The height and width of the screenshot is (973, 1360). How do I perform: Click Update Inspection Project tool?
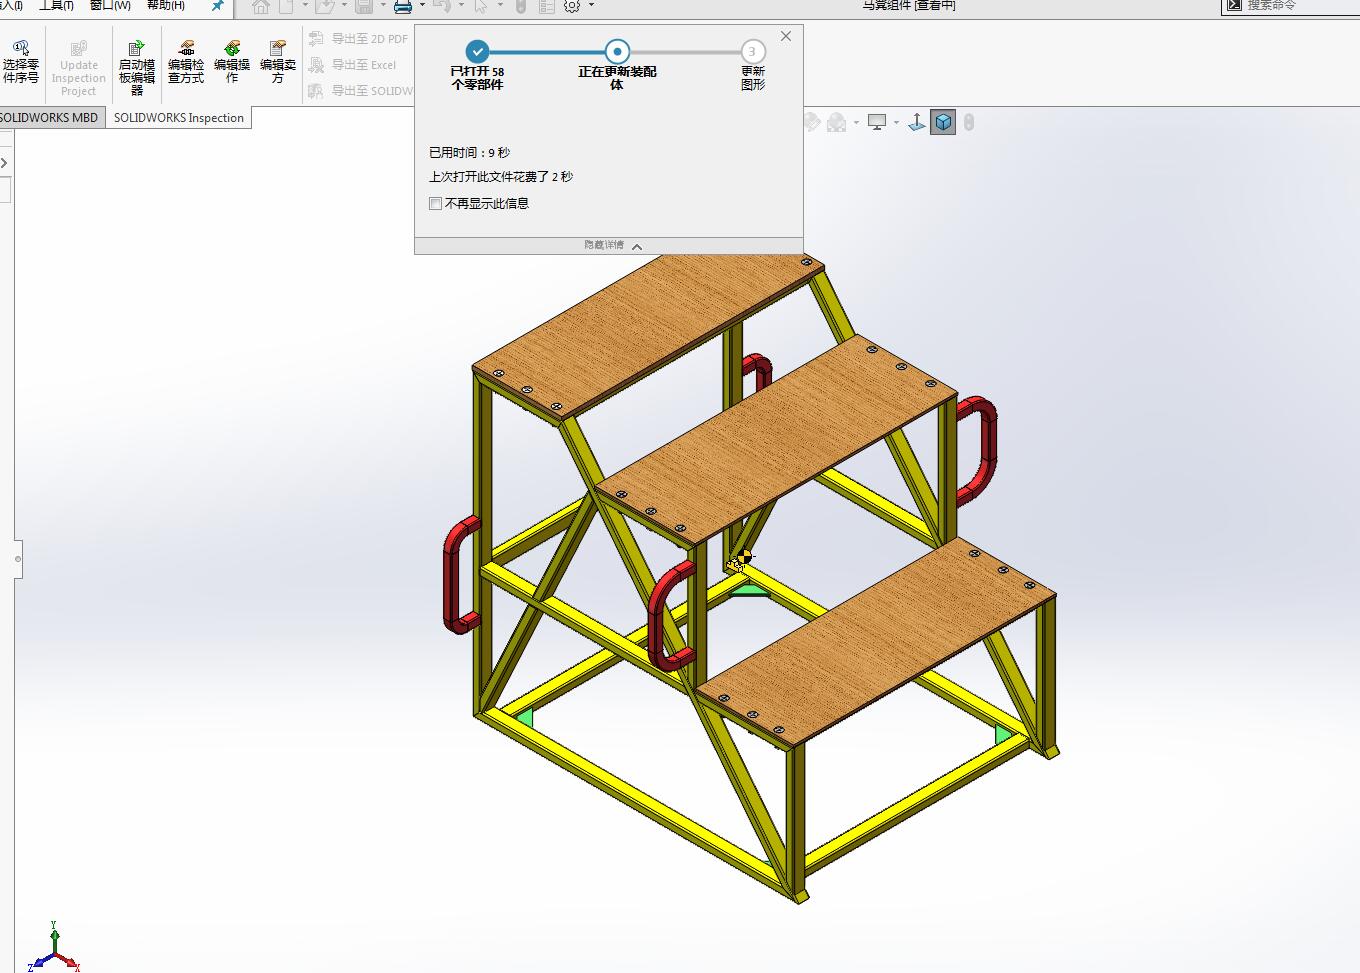(78, 68)
